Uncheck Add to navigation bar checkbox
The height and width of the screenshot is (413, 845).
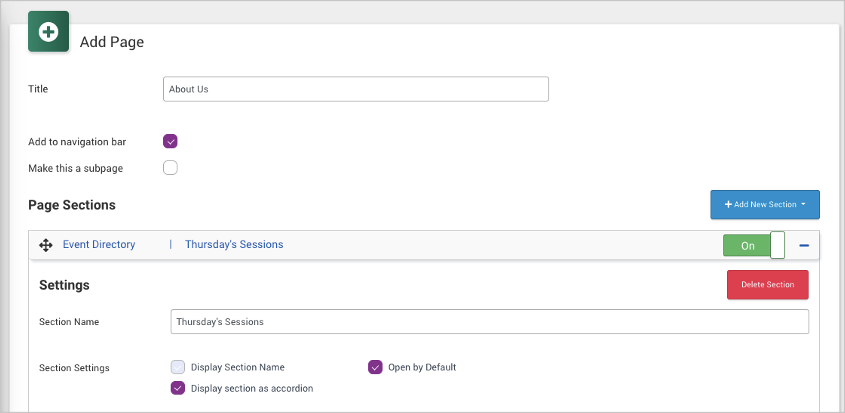pyautogui.click(x=170, y=142)
